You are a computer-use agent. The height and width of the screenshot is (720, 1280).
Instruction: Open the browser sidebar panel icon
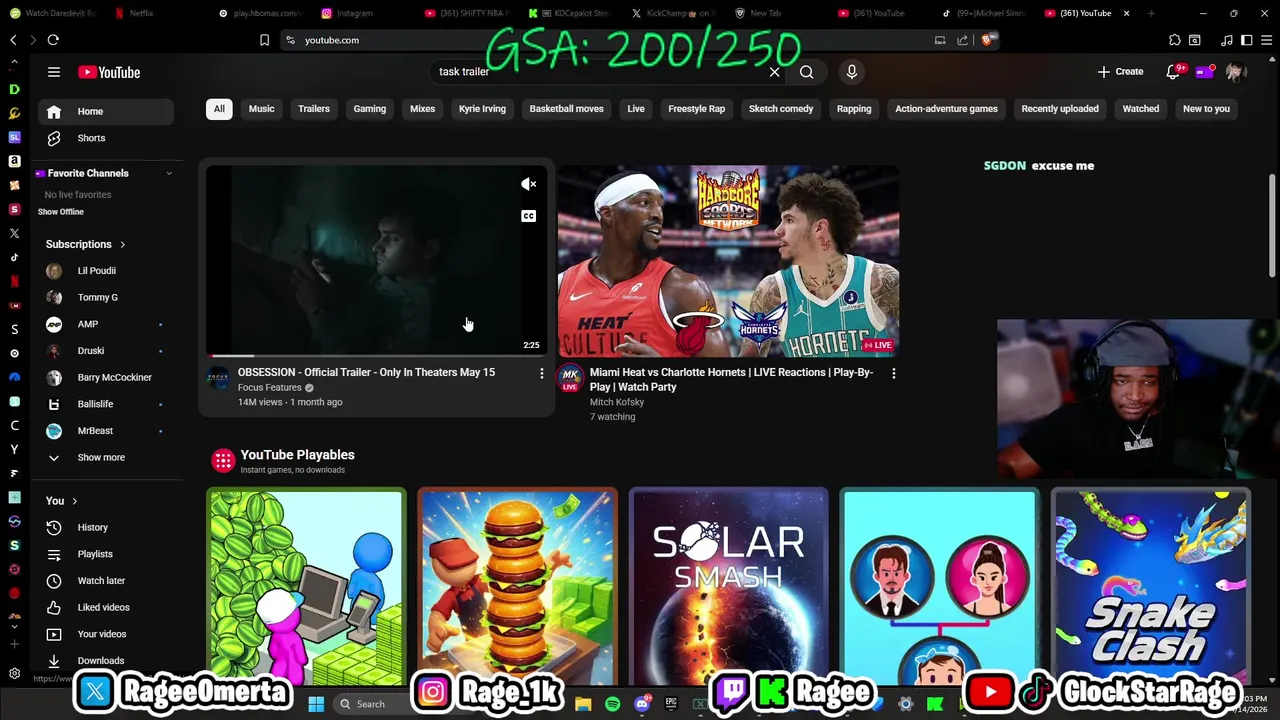[x=1246, y=40]
